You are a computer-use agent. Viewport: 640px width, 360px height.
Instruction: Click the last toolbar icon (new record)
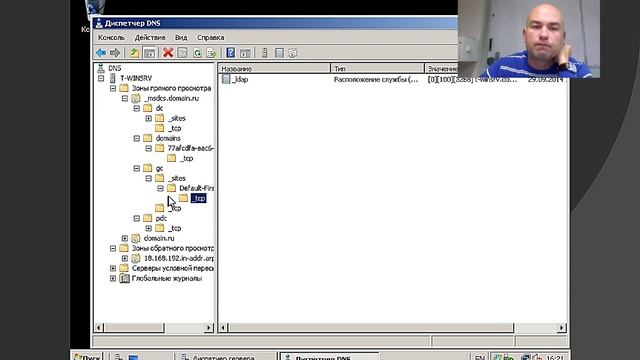point(293,53)
